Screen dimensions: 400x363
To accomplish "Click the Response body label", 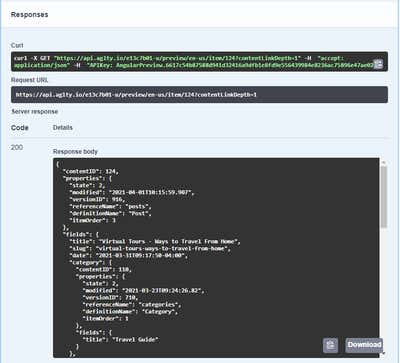I will [75, 152].
